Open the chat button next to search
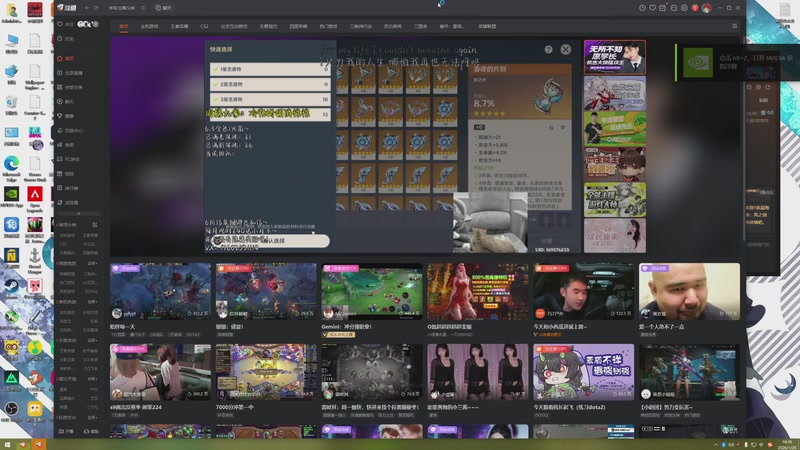This screenshot has height=450, width=800. pyautogui.click(x=164, y=8)
